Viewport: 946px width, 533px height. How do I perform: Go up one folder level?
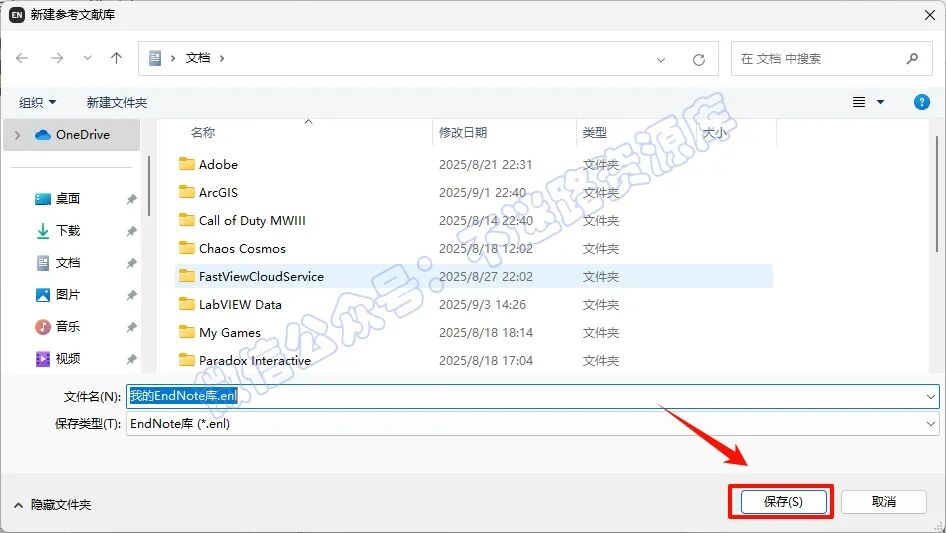click(116, 58)
